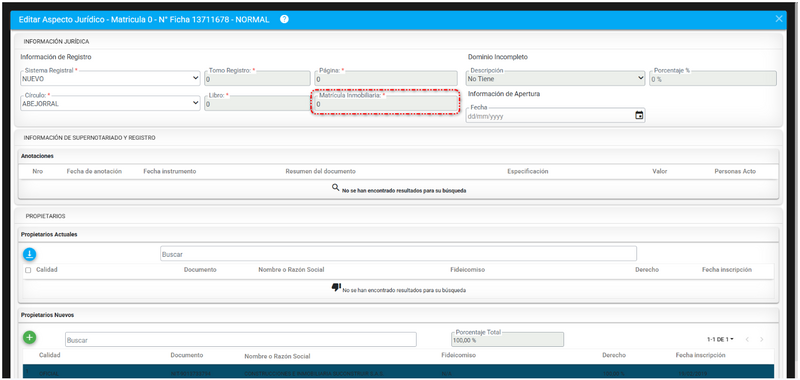This screenshot has width=800, height=380.
Task: Click the Tomo Registro field
Action: coord(257,79)
